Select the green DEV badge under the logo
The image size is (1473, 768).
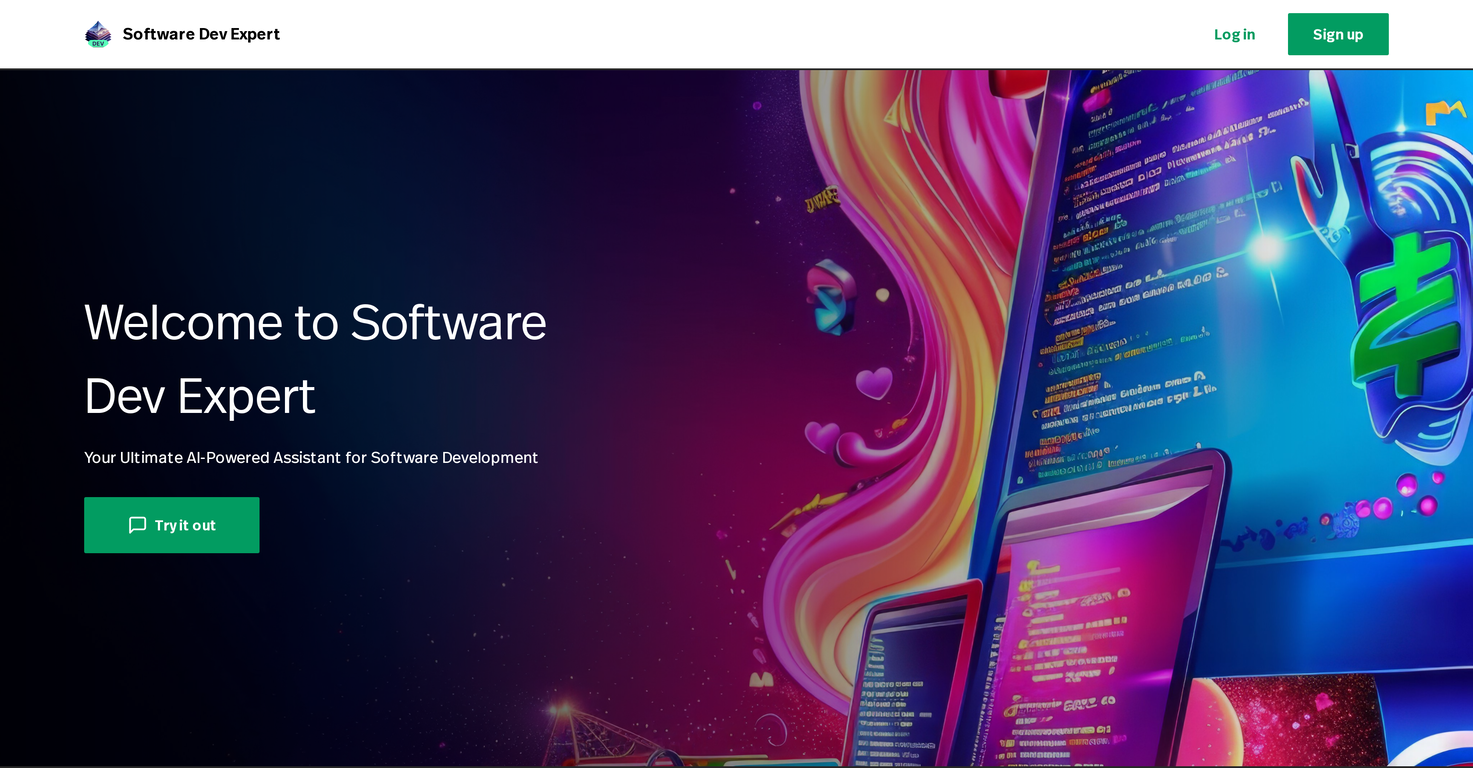98,43
